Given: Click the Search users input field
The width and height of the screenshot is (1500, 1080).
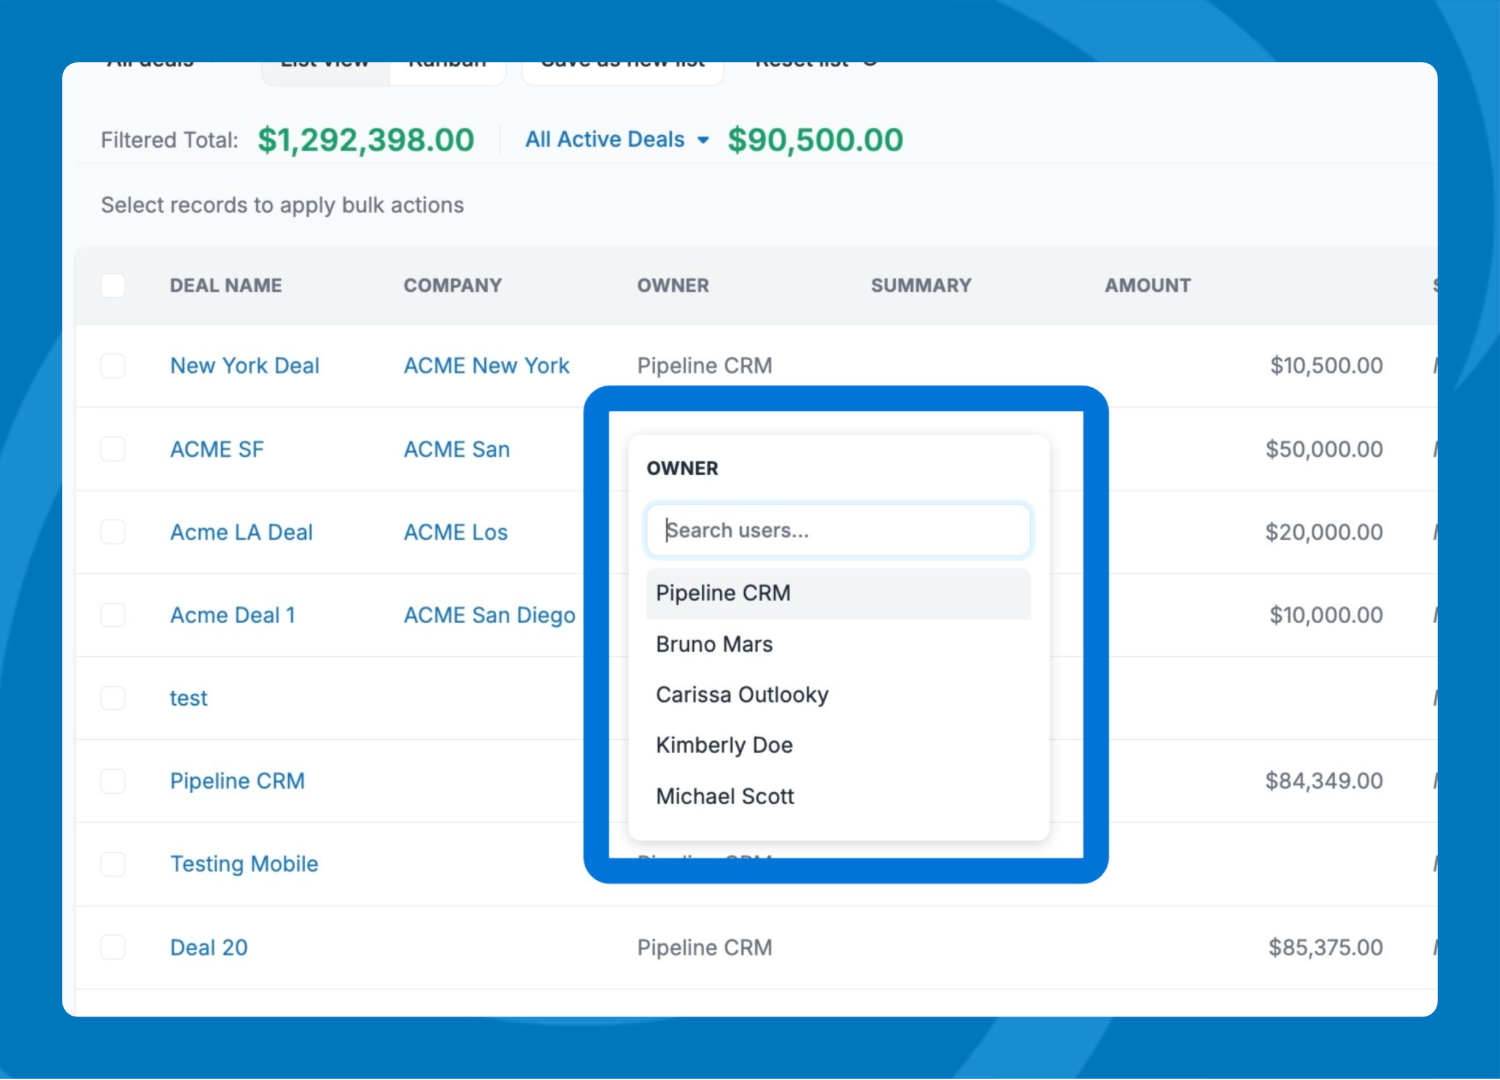Looking at the screenshot, I should [838, 530].
